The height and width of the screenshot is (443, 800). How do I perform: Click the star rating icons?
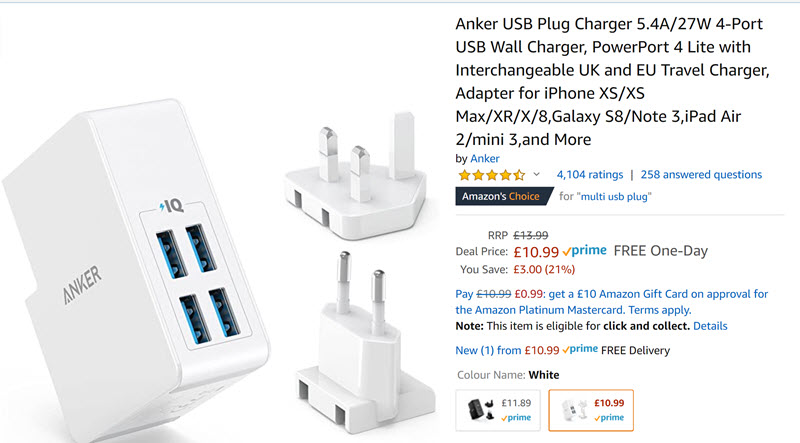[x=491, y=175]
